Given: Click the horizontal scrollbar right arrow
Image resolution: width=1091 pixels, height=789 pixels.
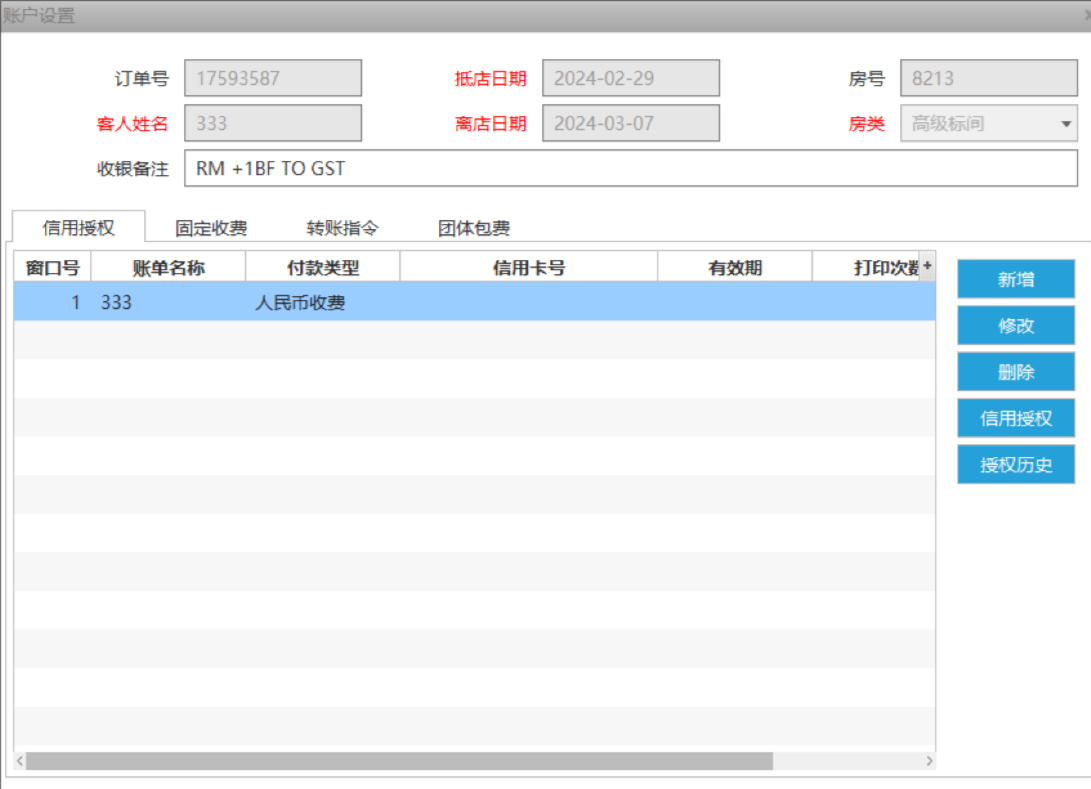Looking at the screenshot, I should point(929,762).
